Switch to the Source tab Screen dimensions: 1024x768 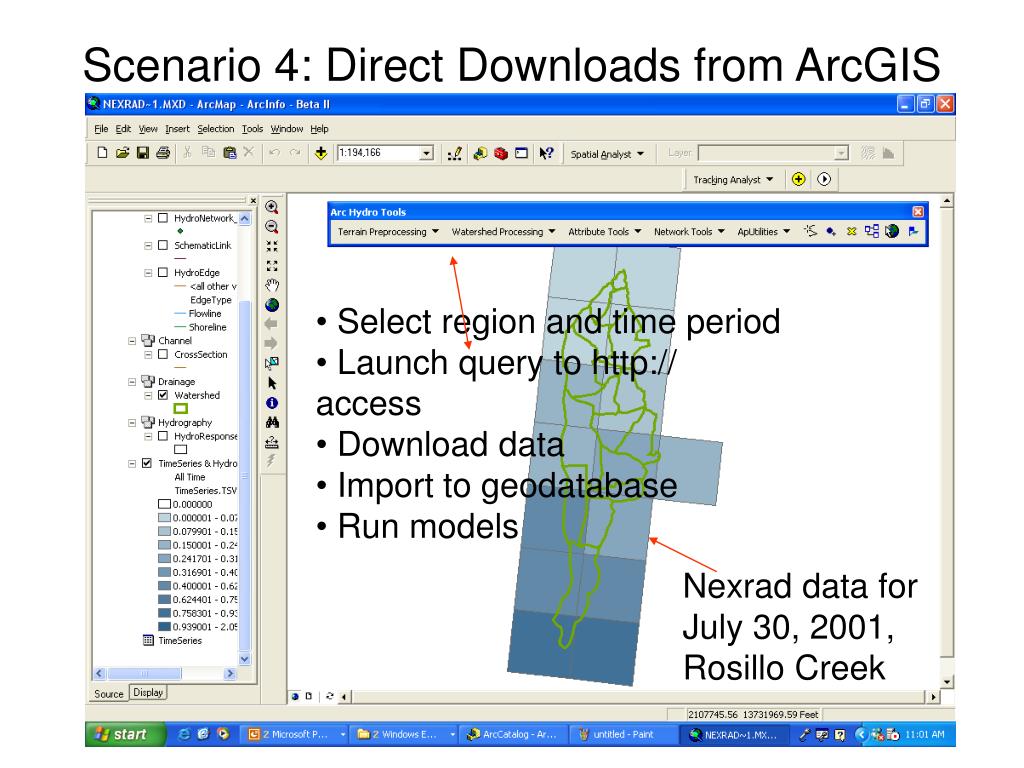coord(108,694)
